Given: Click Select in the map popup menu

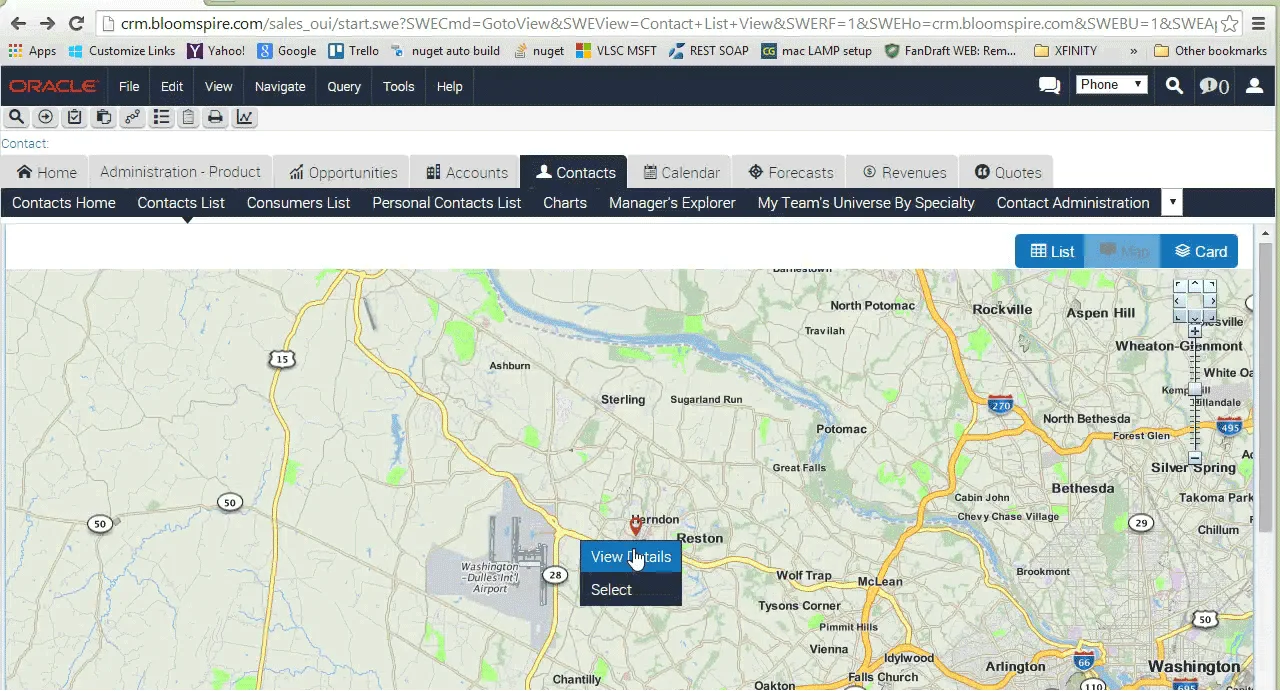Looking at the screenshot, I should point(611,589).
